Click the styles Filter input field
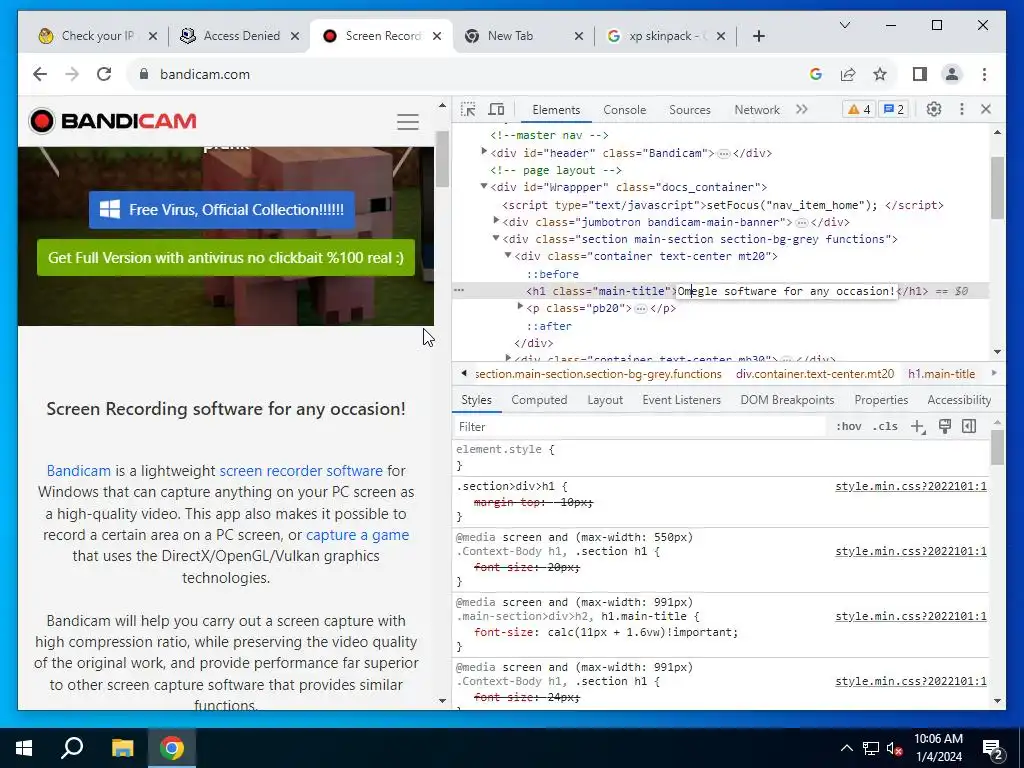 640,426
